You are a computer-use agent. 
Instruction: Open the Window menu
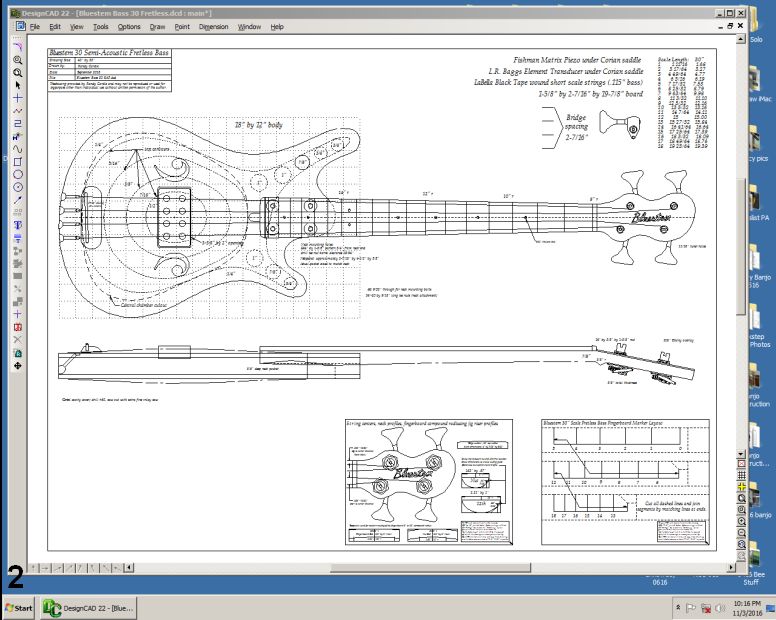tap(249, 27)
